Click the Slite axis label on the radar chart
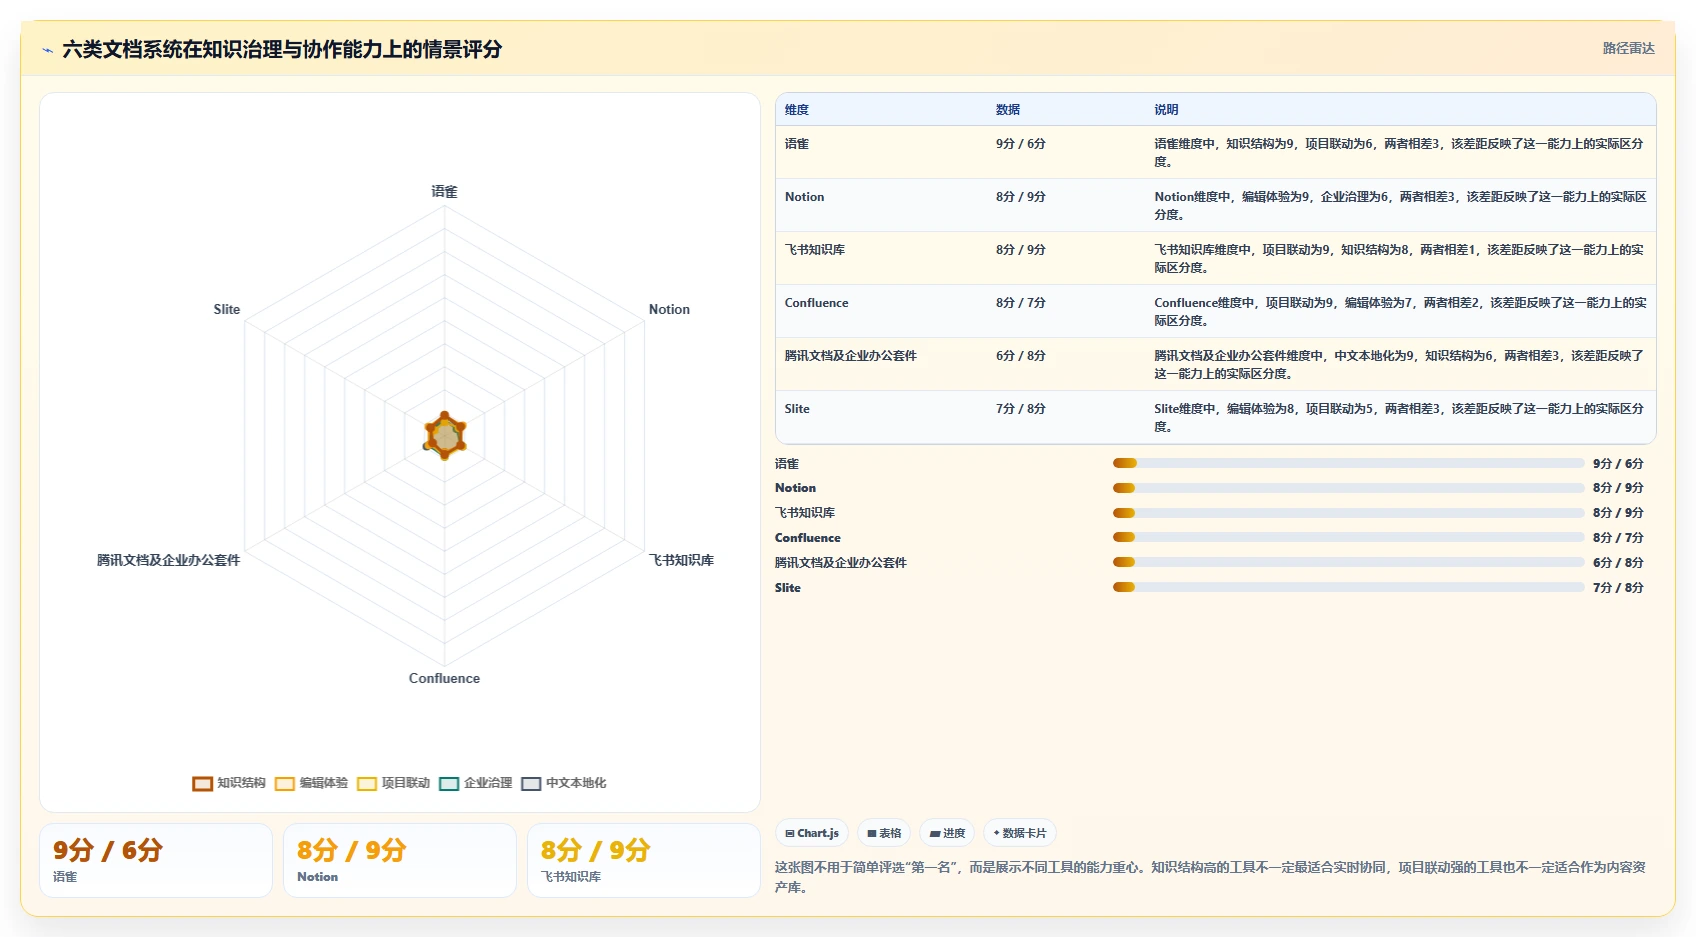Image resolution: width=1696 pixels, height=937 pixels. click(x=227, y=309)
